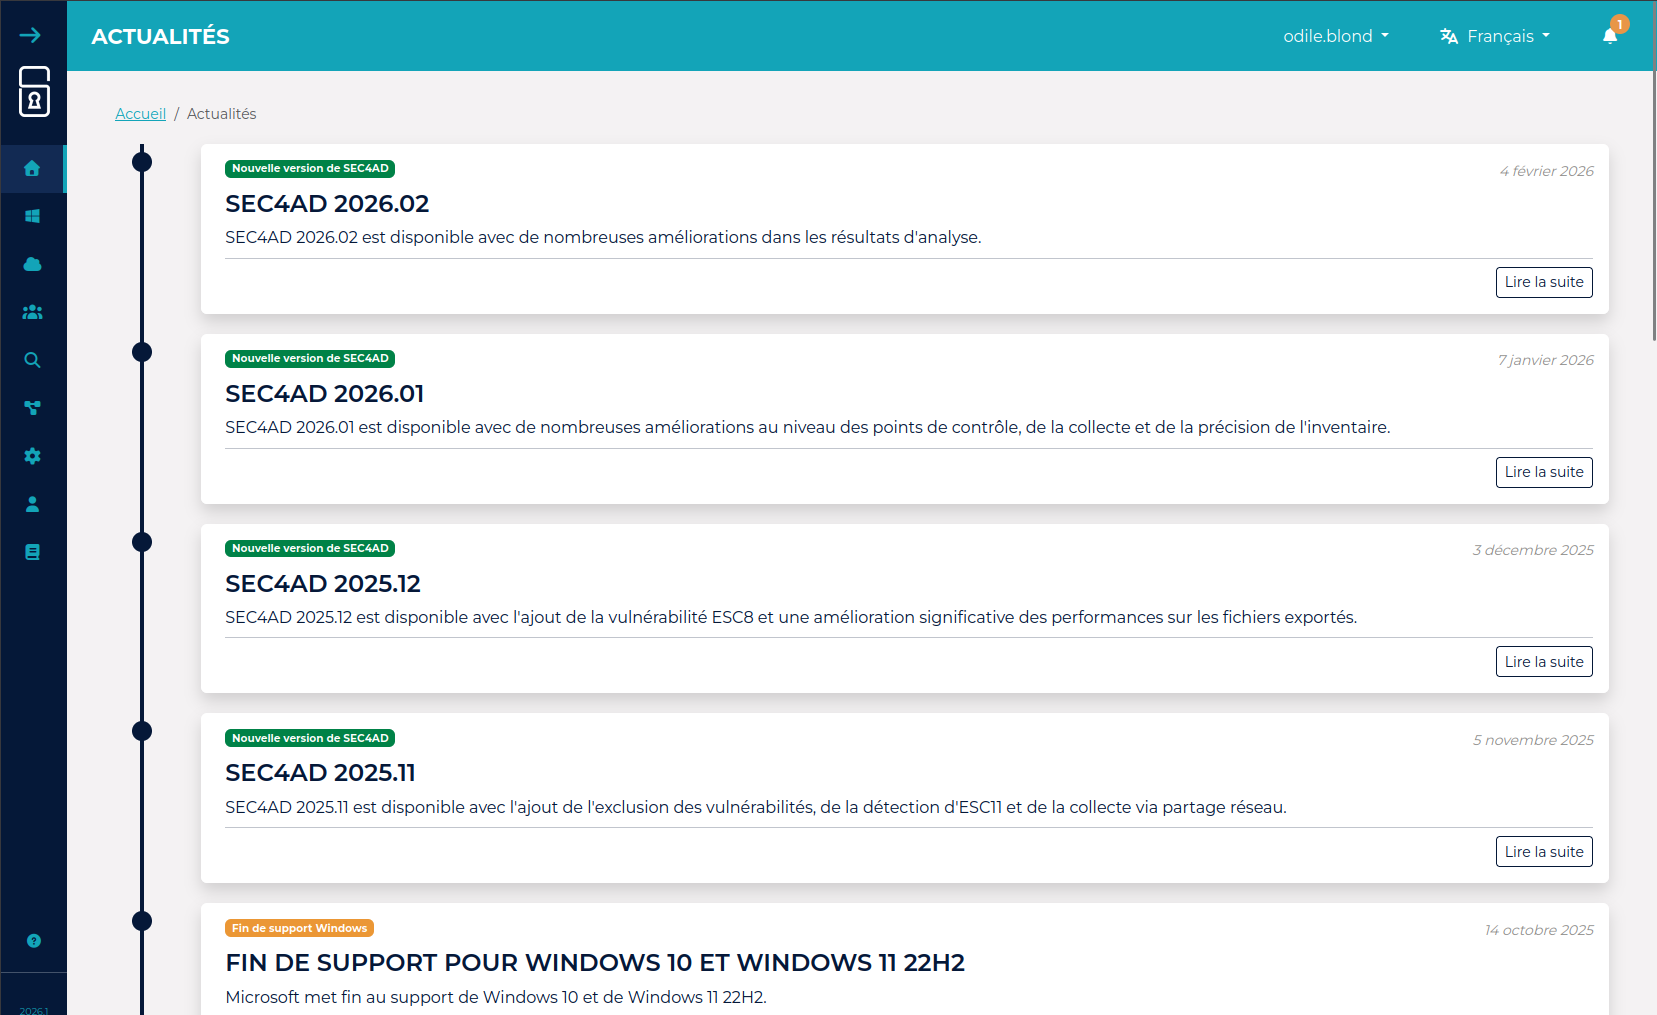Open the Cloud section in the sidebar
The image size is (1657, 1015).
pos(33,264)
